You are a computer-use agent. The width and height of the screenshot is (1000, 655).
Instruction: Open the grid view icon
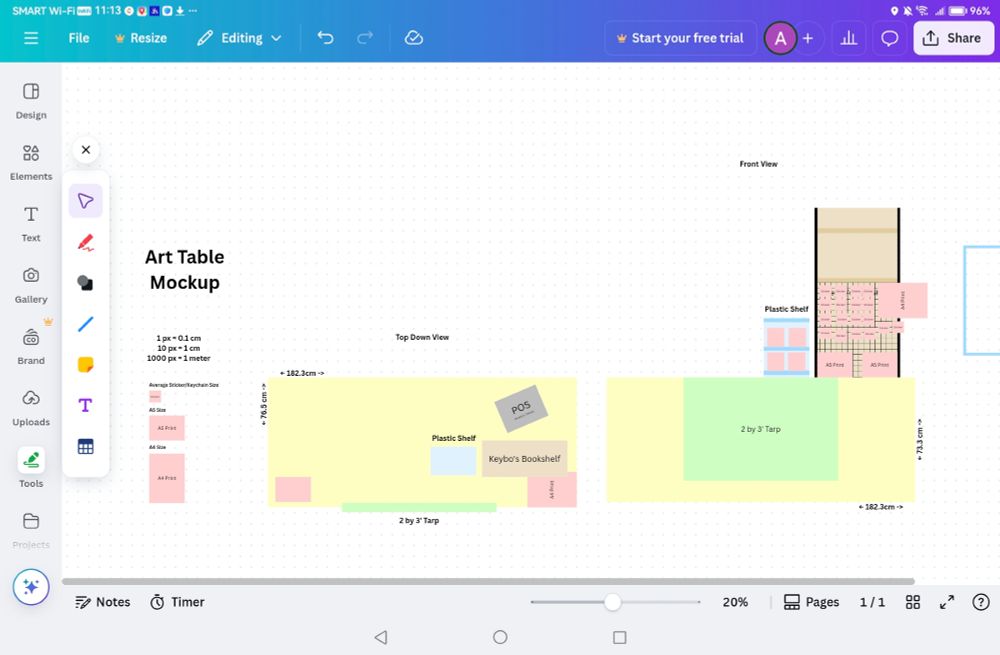point(913,602)
